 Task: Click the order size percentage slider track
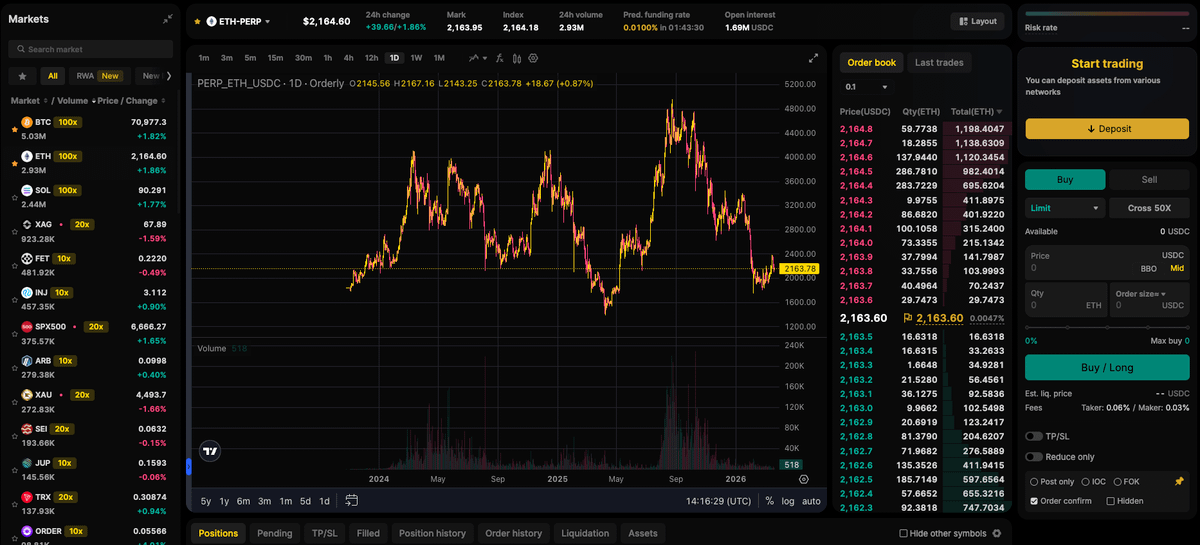click(x=1107, y=327)
